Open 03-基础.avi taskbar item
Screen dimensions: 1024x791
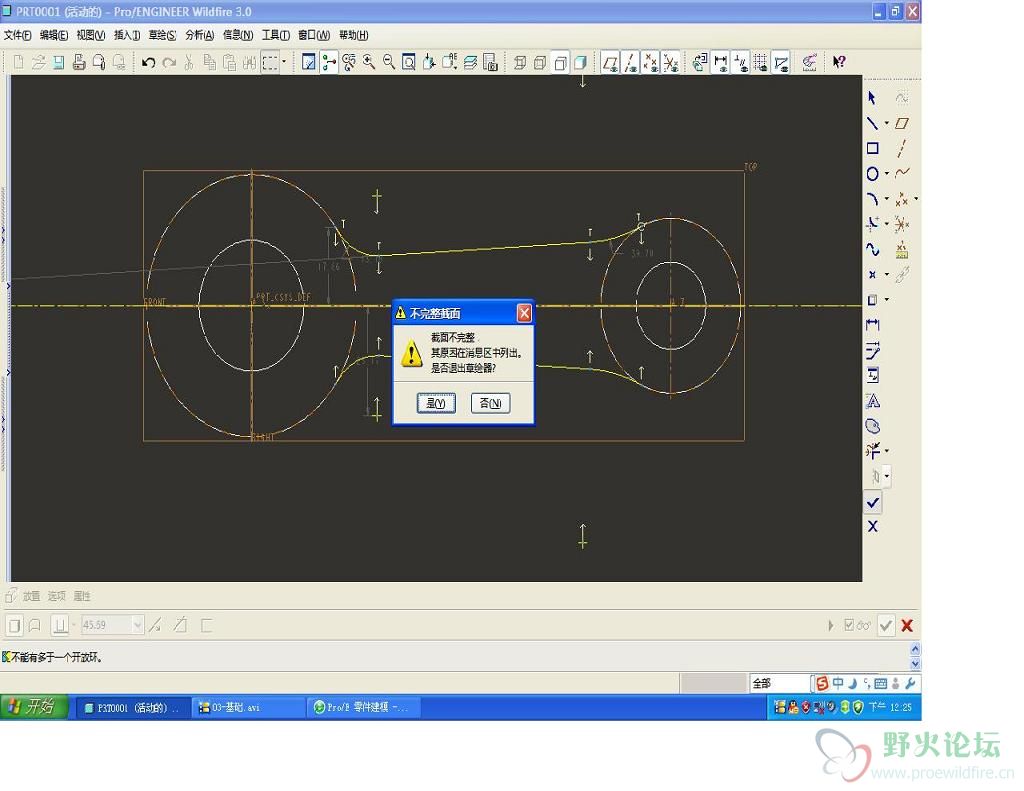pyautogui.click(x=248, y=707)
